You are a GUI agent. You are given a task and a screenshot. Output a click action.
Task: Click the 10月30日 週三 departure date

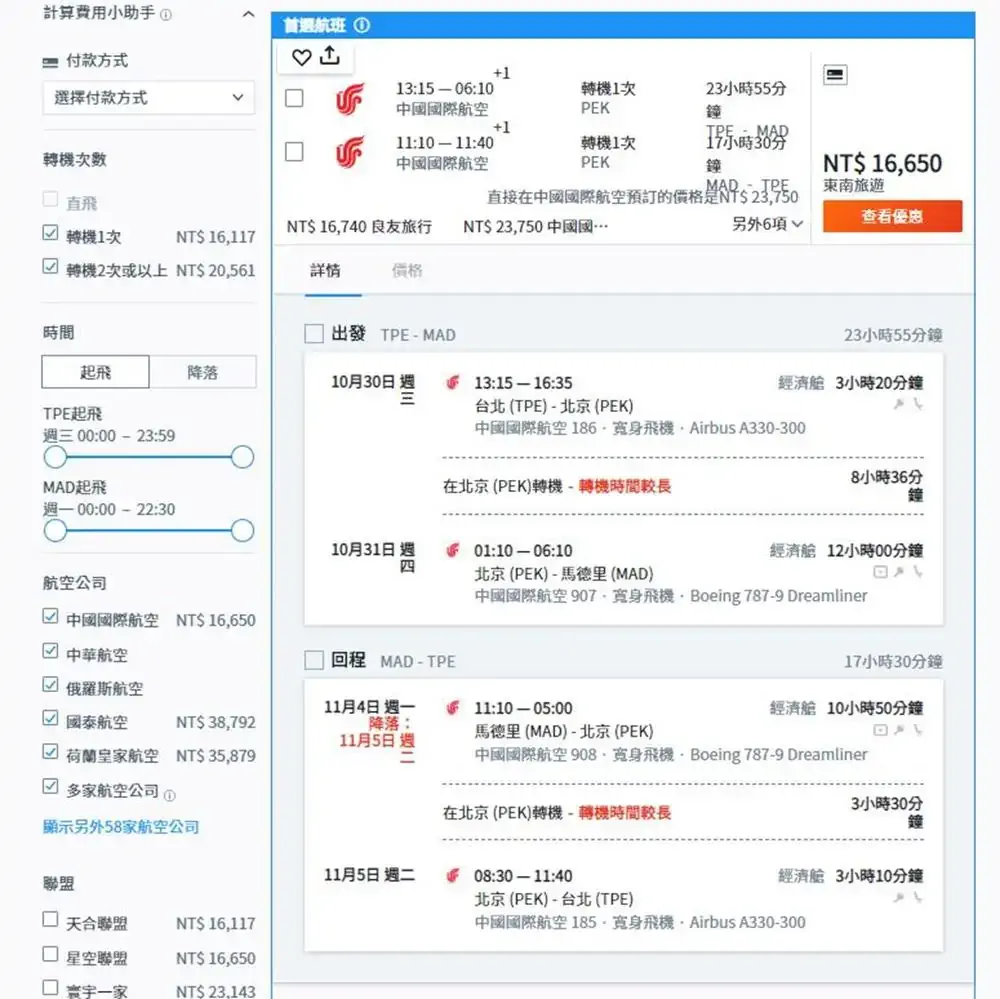click(x=373, y=390)
